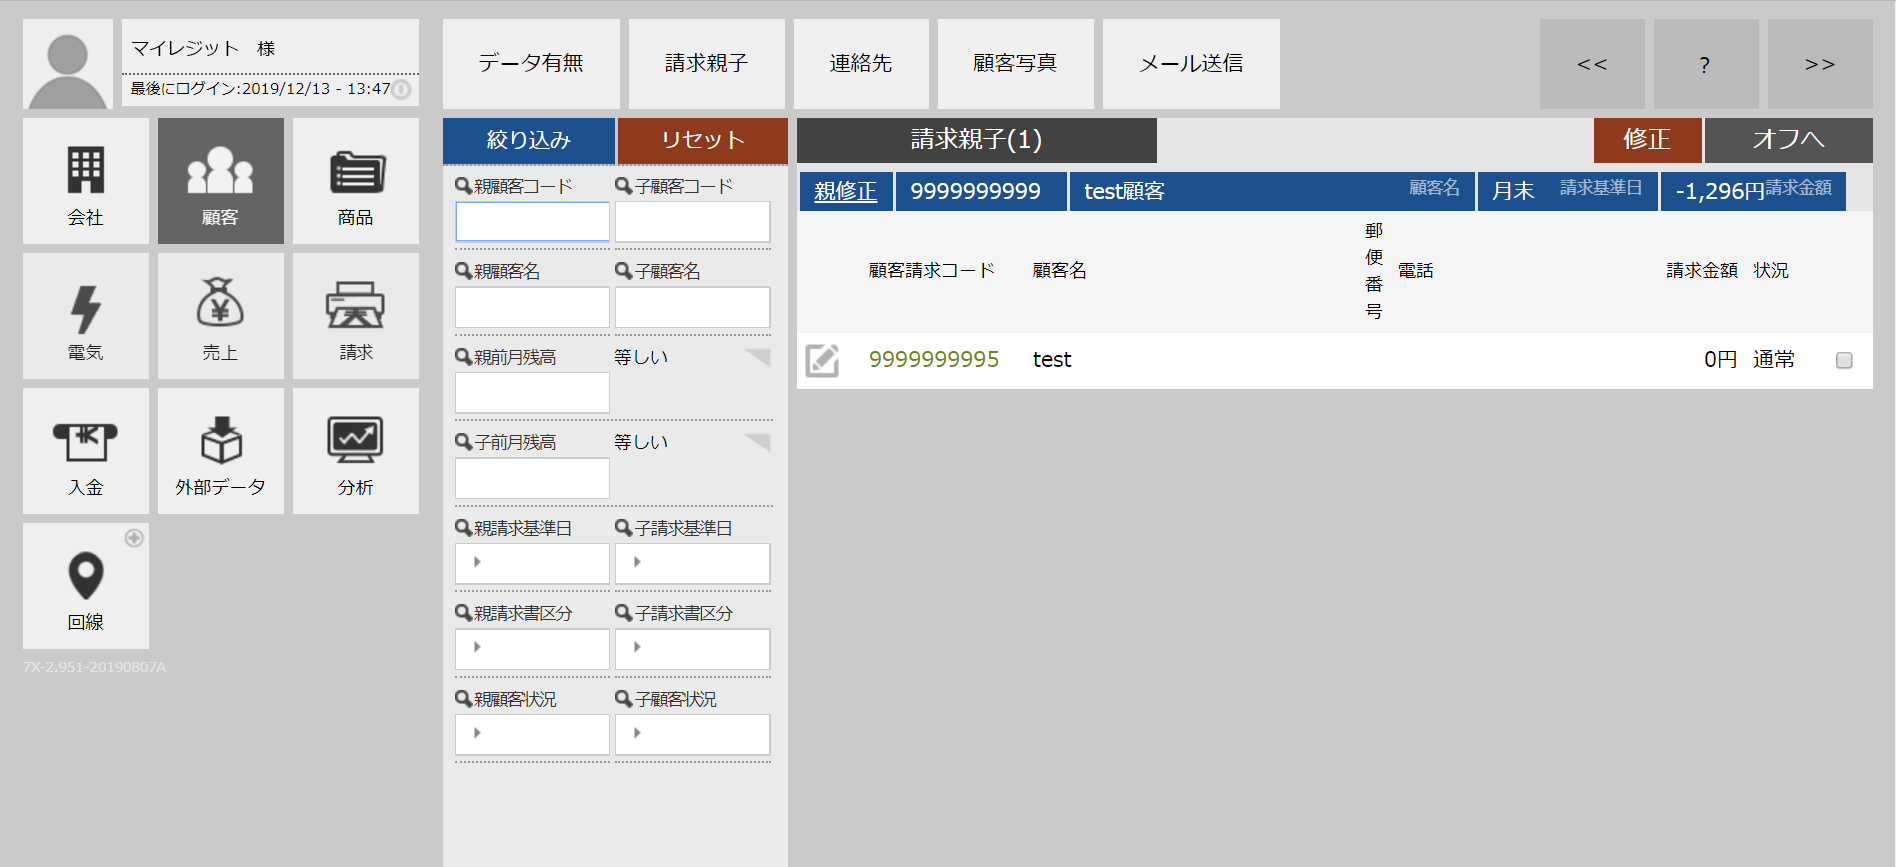
Task: Click the edit pencil icon for 9999999995
Action: (x=823, y=360)
